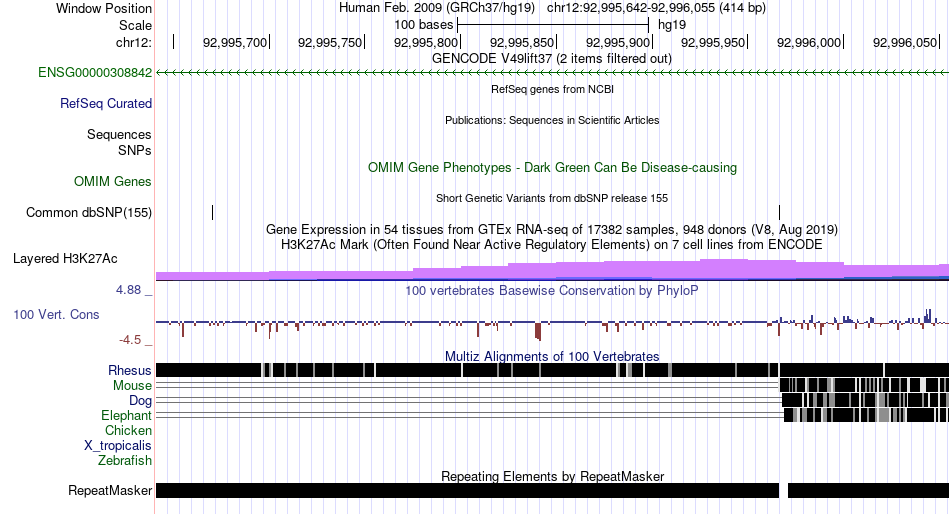
Task: Click the hg19 label beside scale bar
Action: tap(672, 25)
